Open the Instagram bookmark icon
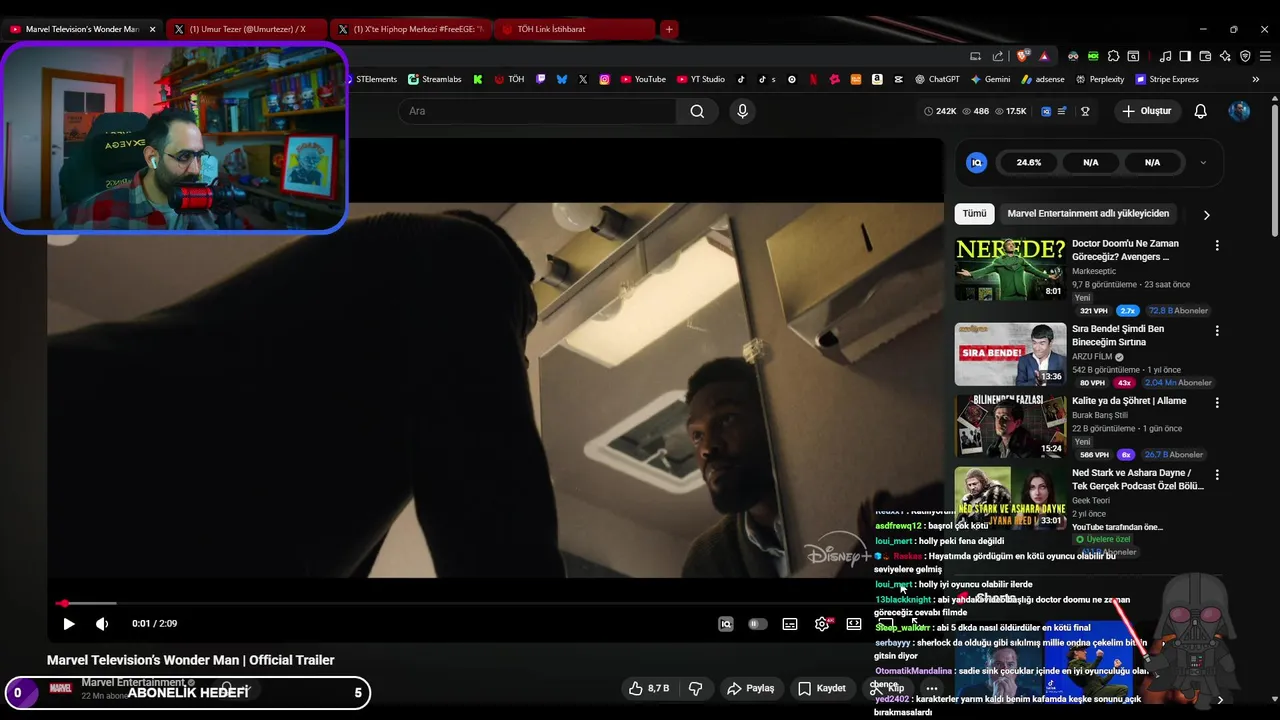Image resolution: width=1280 pixels, height=720 pixels. (605, 79)
